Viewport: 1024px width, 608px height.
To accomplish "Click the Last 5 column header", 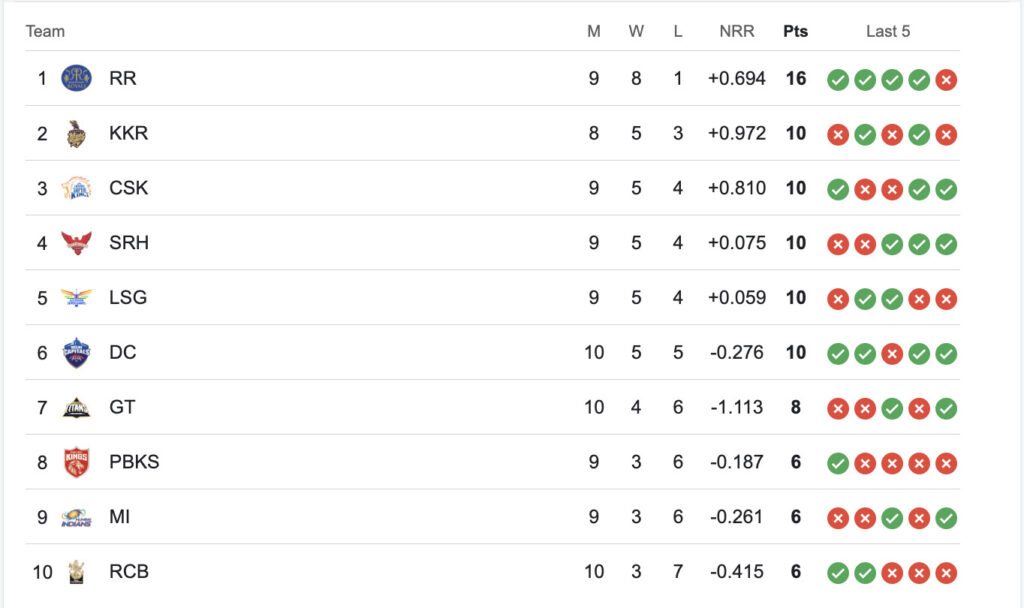I will point(888,31).
